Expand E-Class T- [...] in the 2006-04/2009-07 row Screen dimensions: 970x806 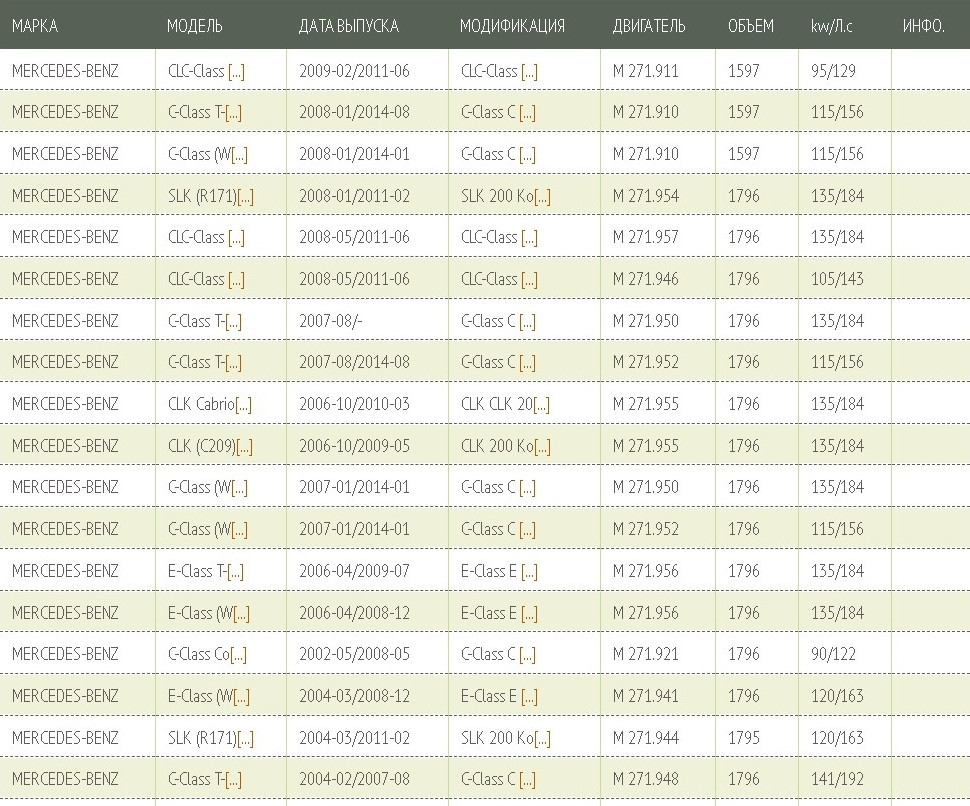coord(236,572)
